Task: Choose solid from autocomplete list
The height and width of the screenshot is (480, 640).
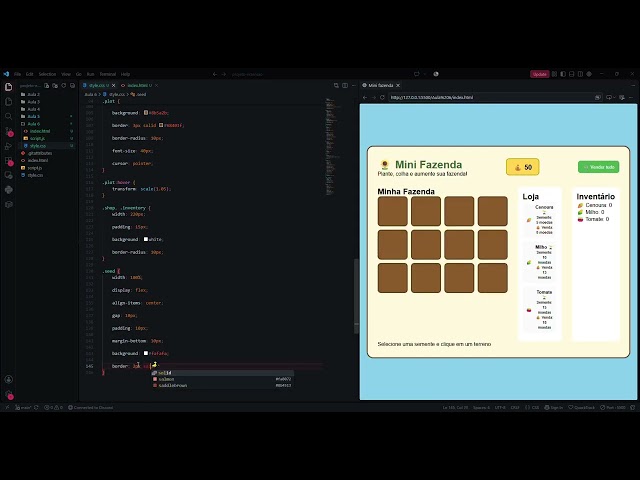Action: [x=222, y=373]
